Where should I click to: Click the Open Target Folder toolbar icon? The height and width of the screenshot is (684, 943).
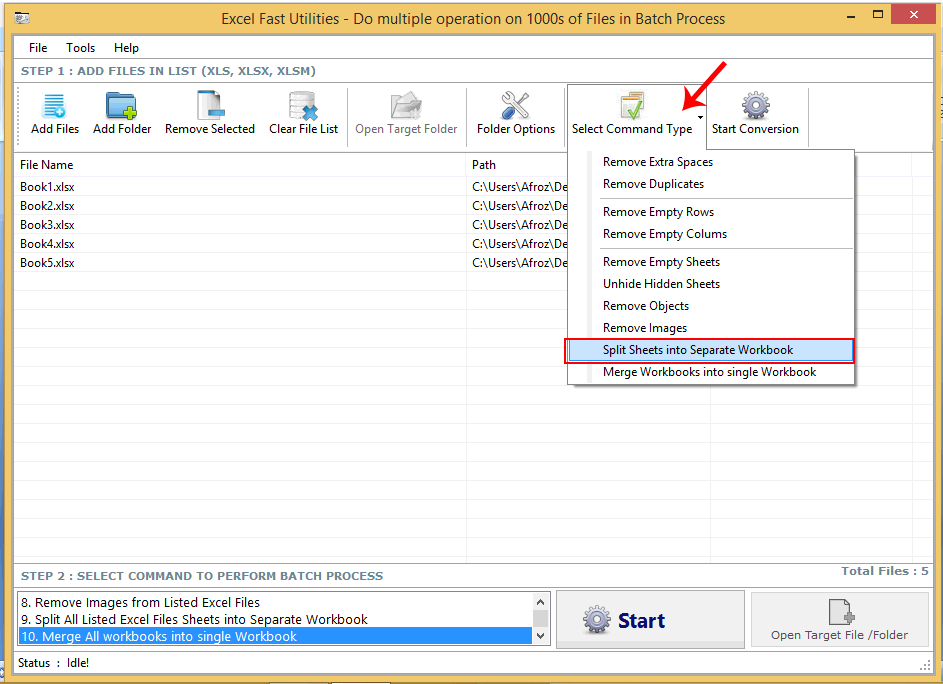tap(406, 104)
